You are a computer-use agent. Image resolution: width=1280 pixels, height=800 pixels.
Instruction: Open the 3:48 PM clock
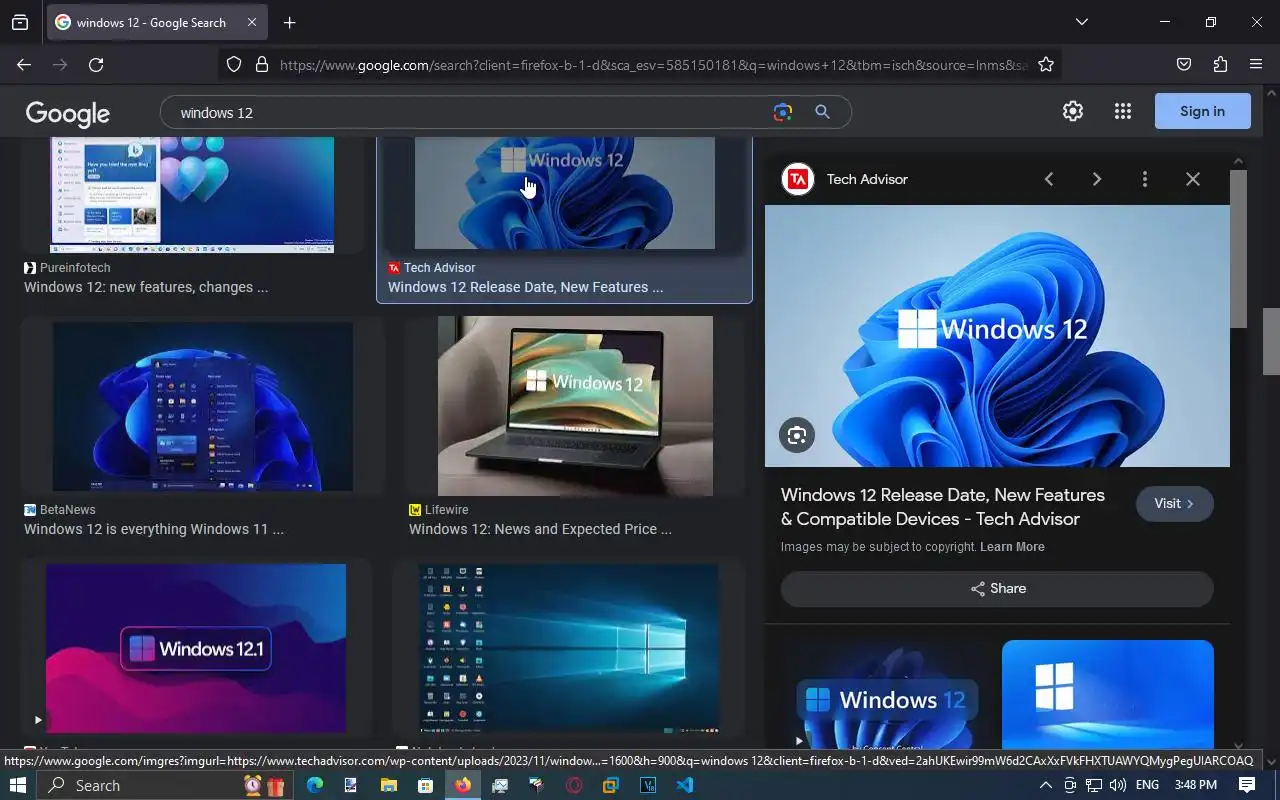1195,785
